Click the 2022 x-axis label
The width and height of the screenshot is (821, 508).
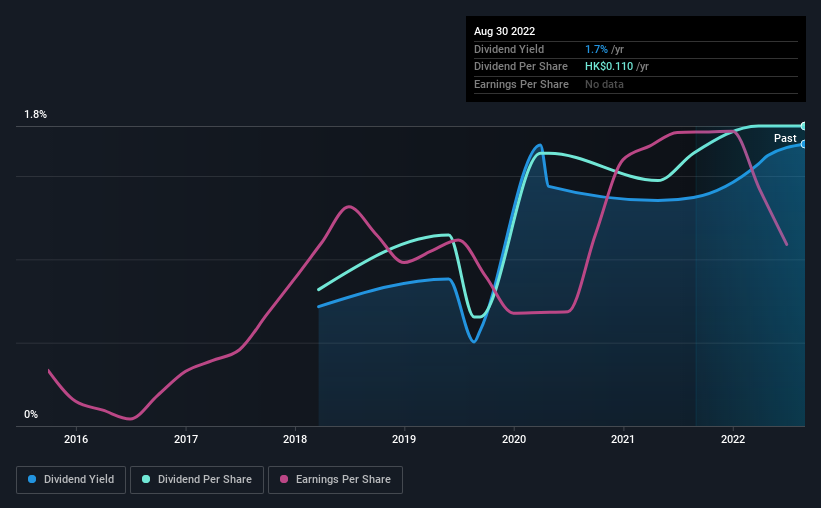point(733,439)
